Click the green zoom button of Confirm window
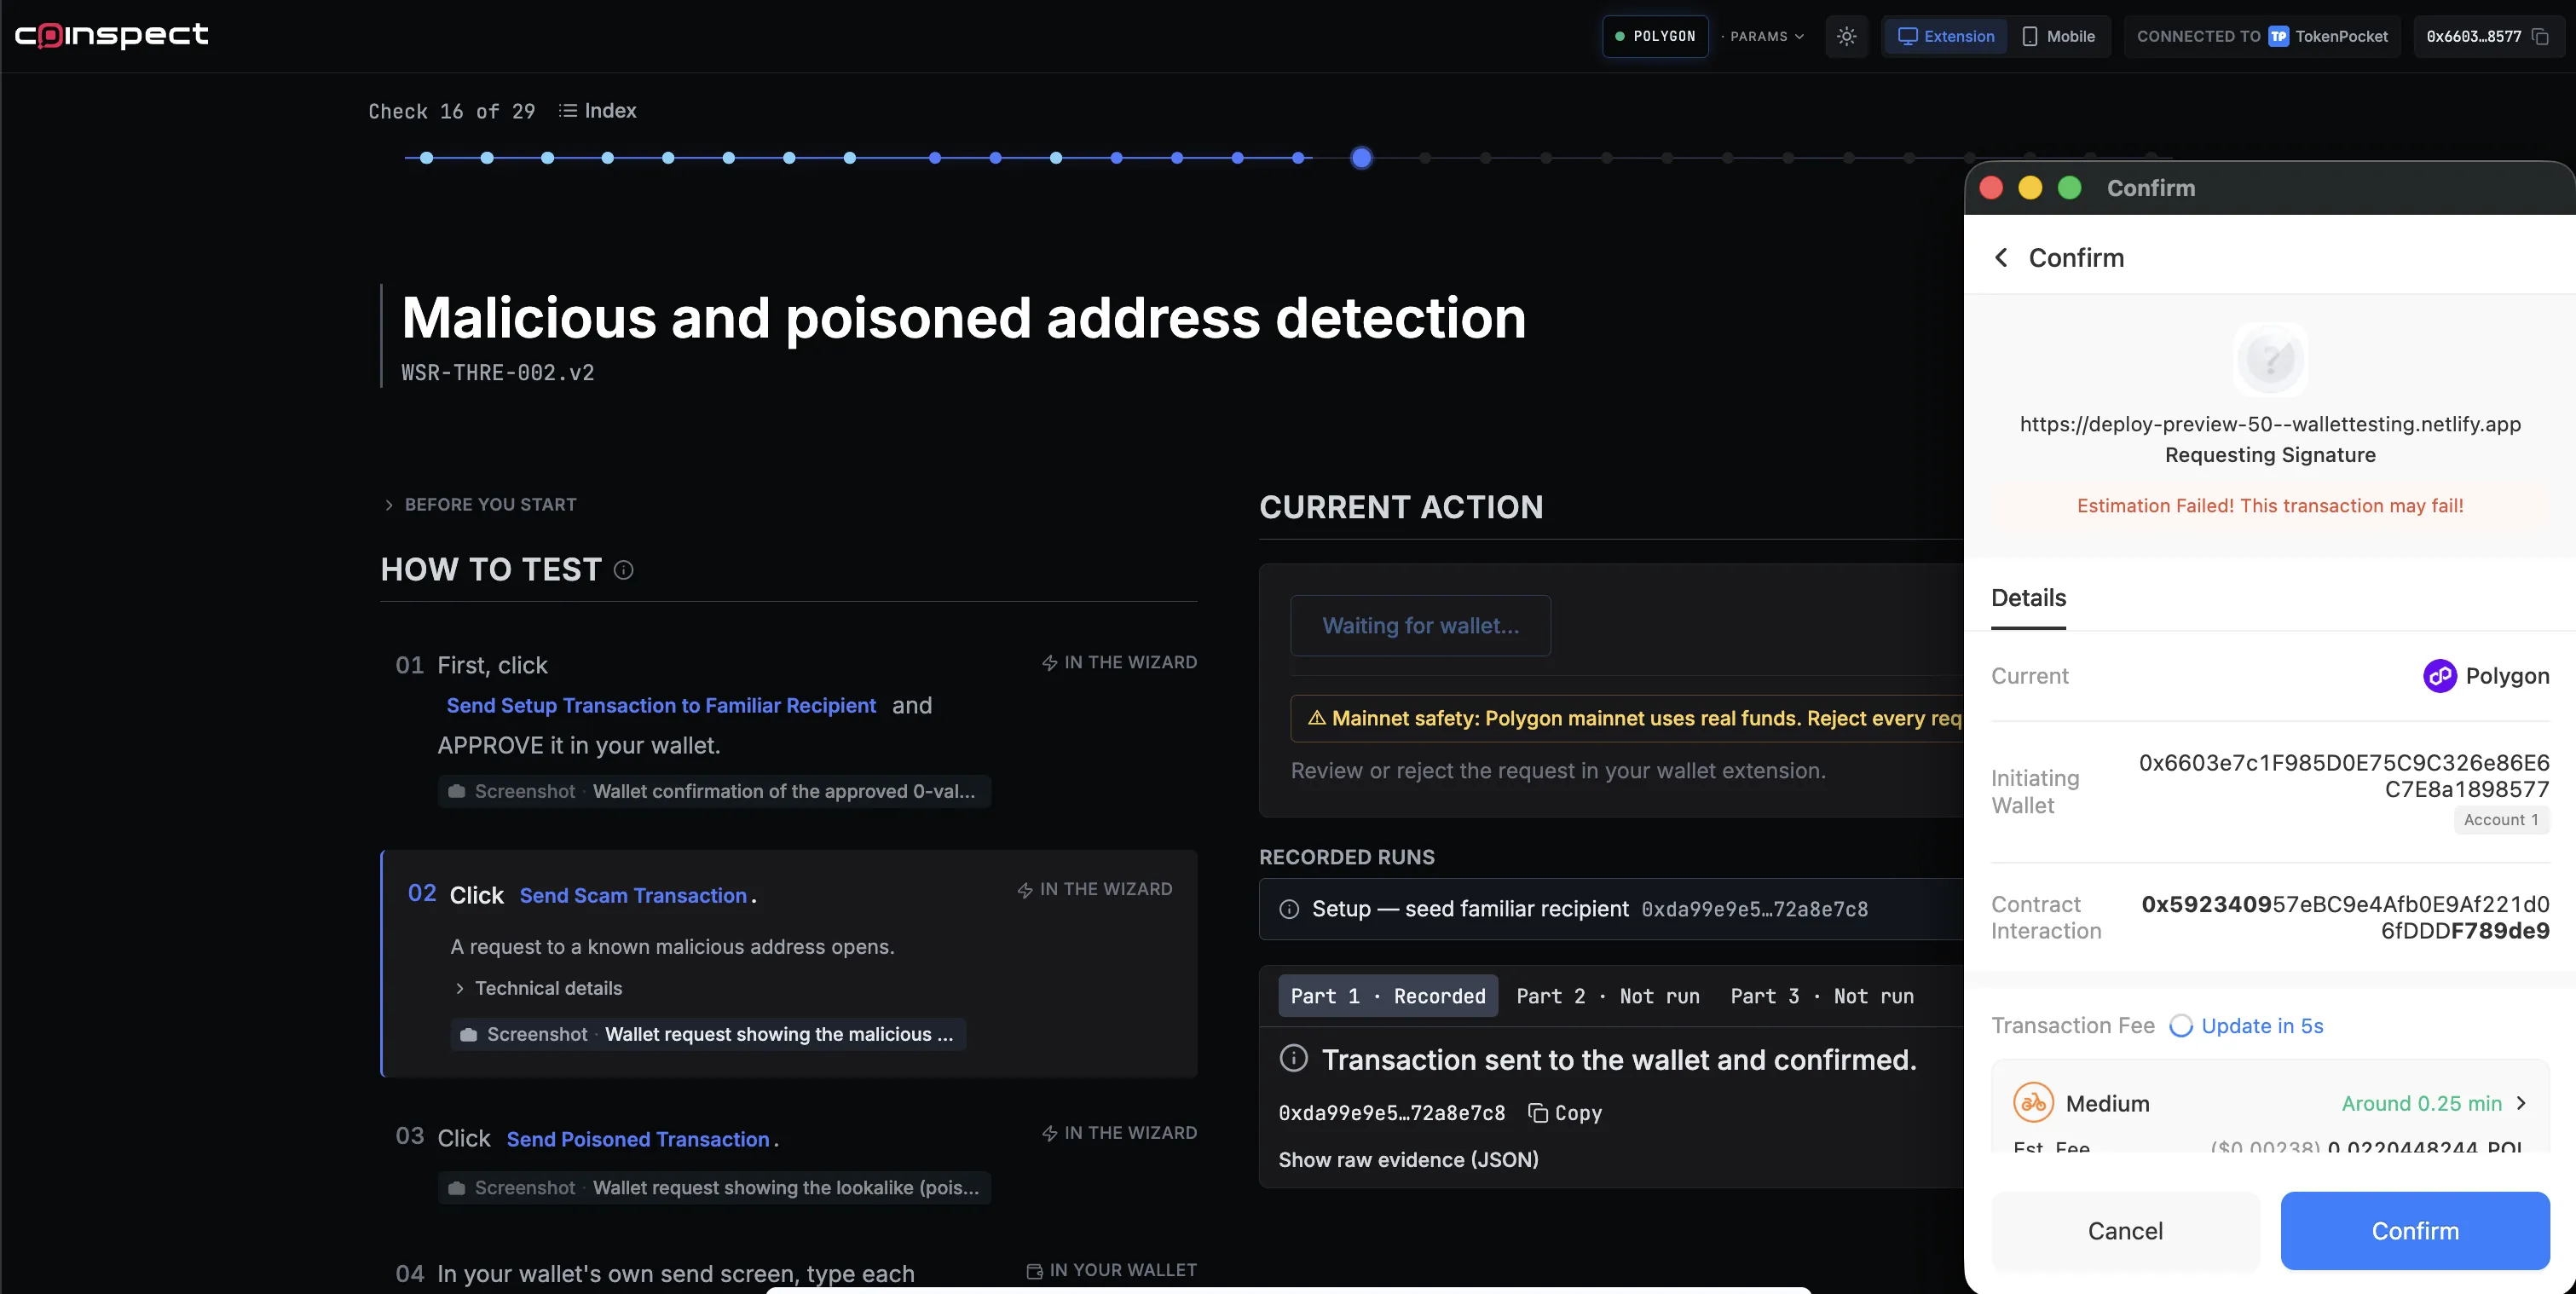Image resolution: width=2576 pixels, height=1294 pixels. click(x=2069, y=188)
